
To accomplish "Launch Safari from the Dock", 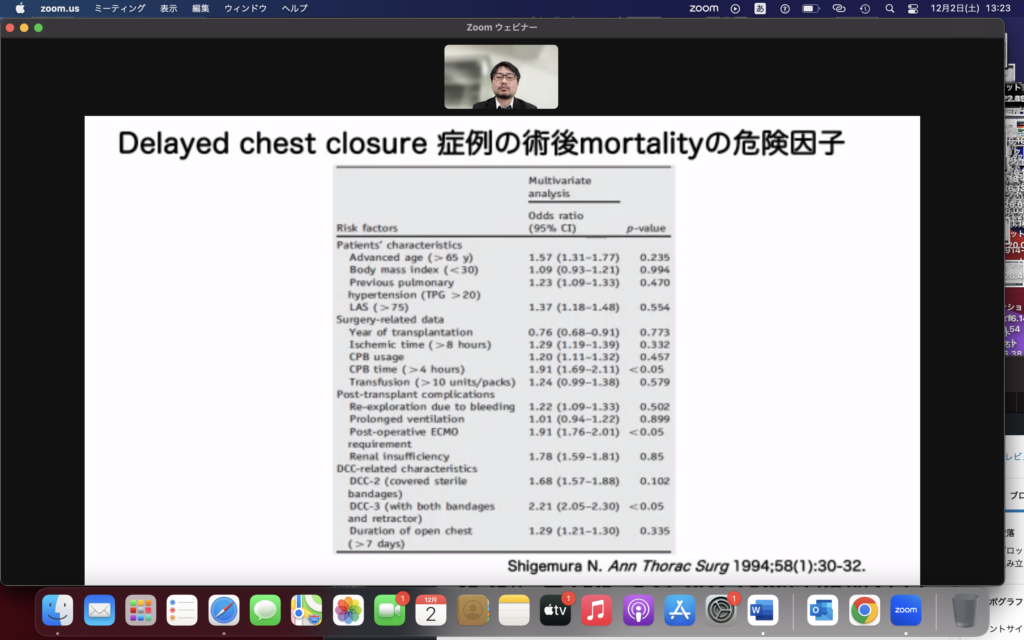I will [x=223, y=609].
